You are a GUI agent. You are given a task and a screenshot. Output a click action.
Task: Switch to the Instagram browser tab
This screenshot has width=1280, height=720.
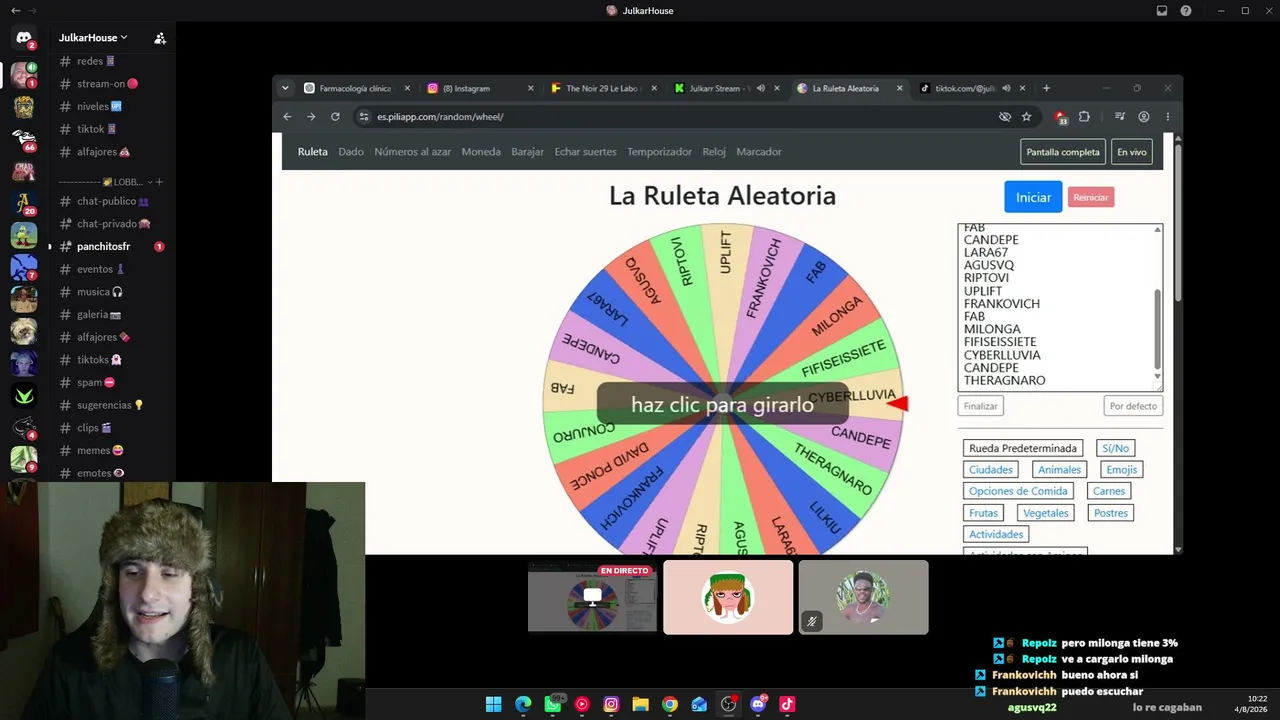pos(478,88)
